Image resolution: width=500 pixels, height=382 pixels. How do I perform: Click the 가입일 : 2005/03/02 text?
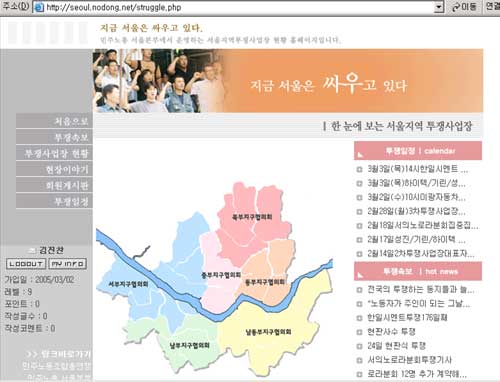point(39,279)
